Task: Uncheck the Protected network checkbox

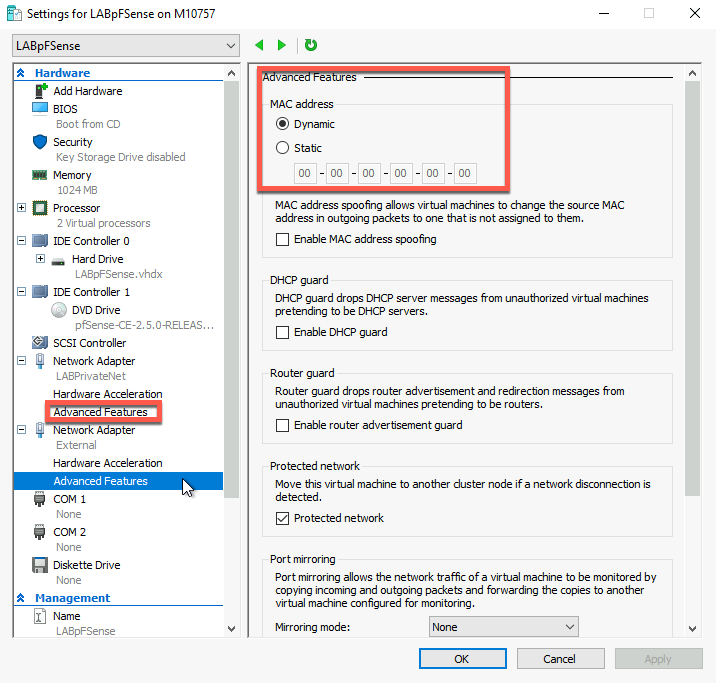Action: coord(282,519)
